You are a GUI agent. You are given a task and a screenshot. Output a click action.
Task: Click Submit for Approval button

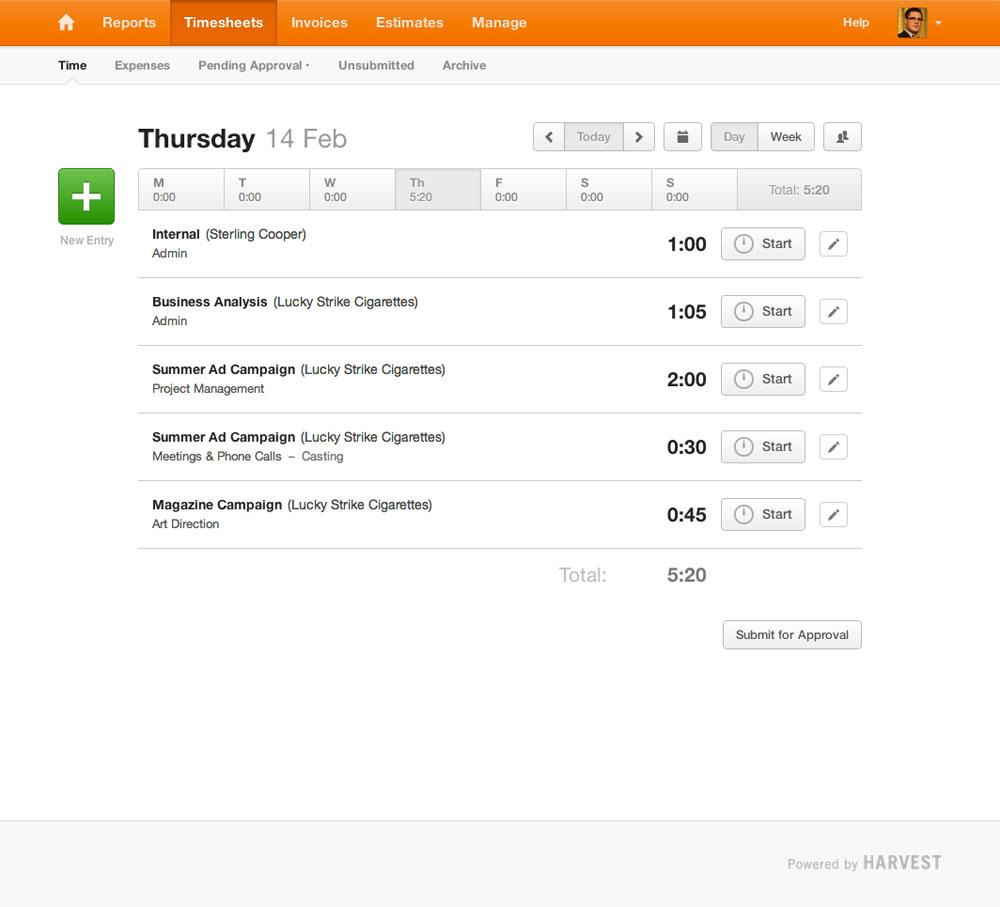(x=791, y=635)
